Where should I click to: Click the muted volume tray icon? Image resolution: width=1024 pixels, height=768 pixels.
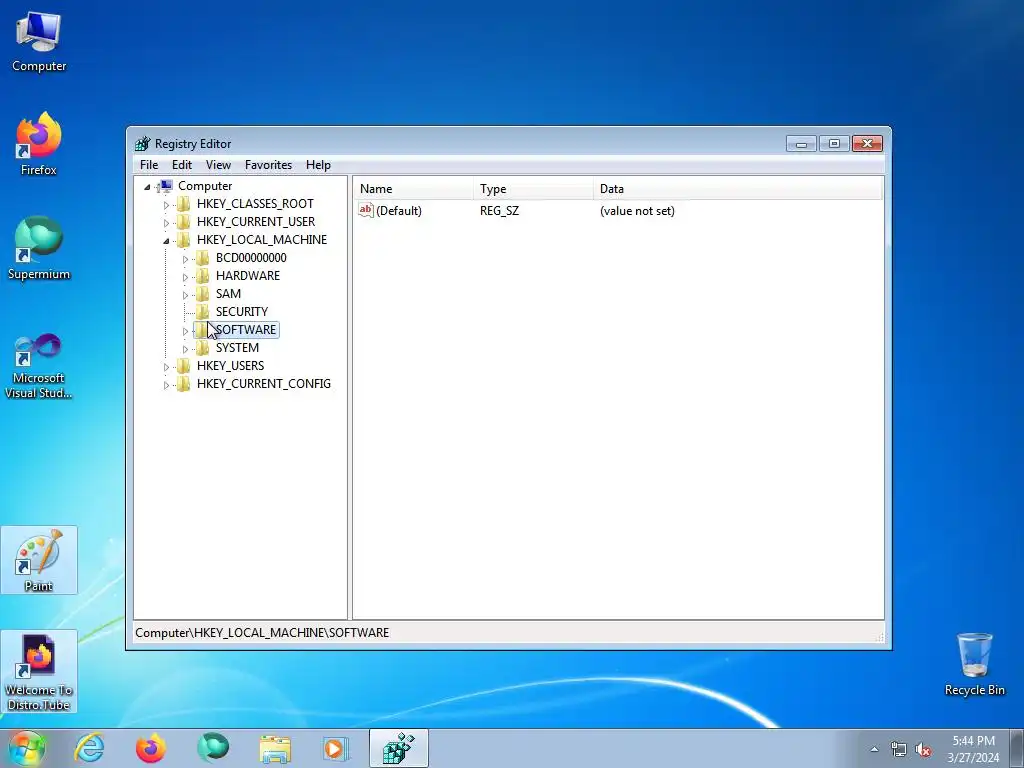coord(923,749)
